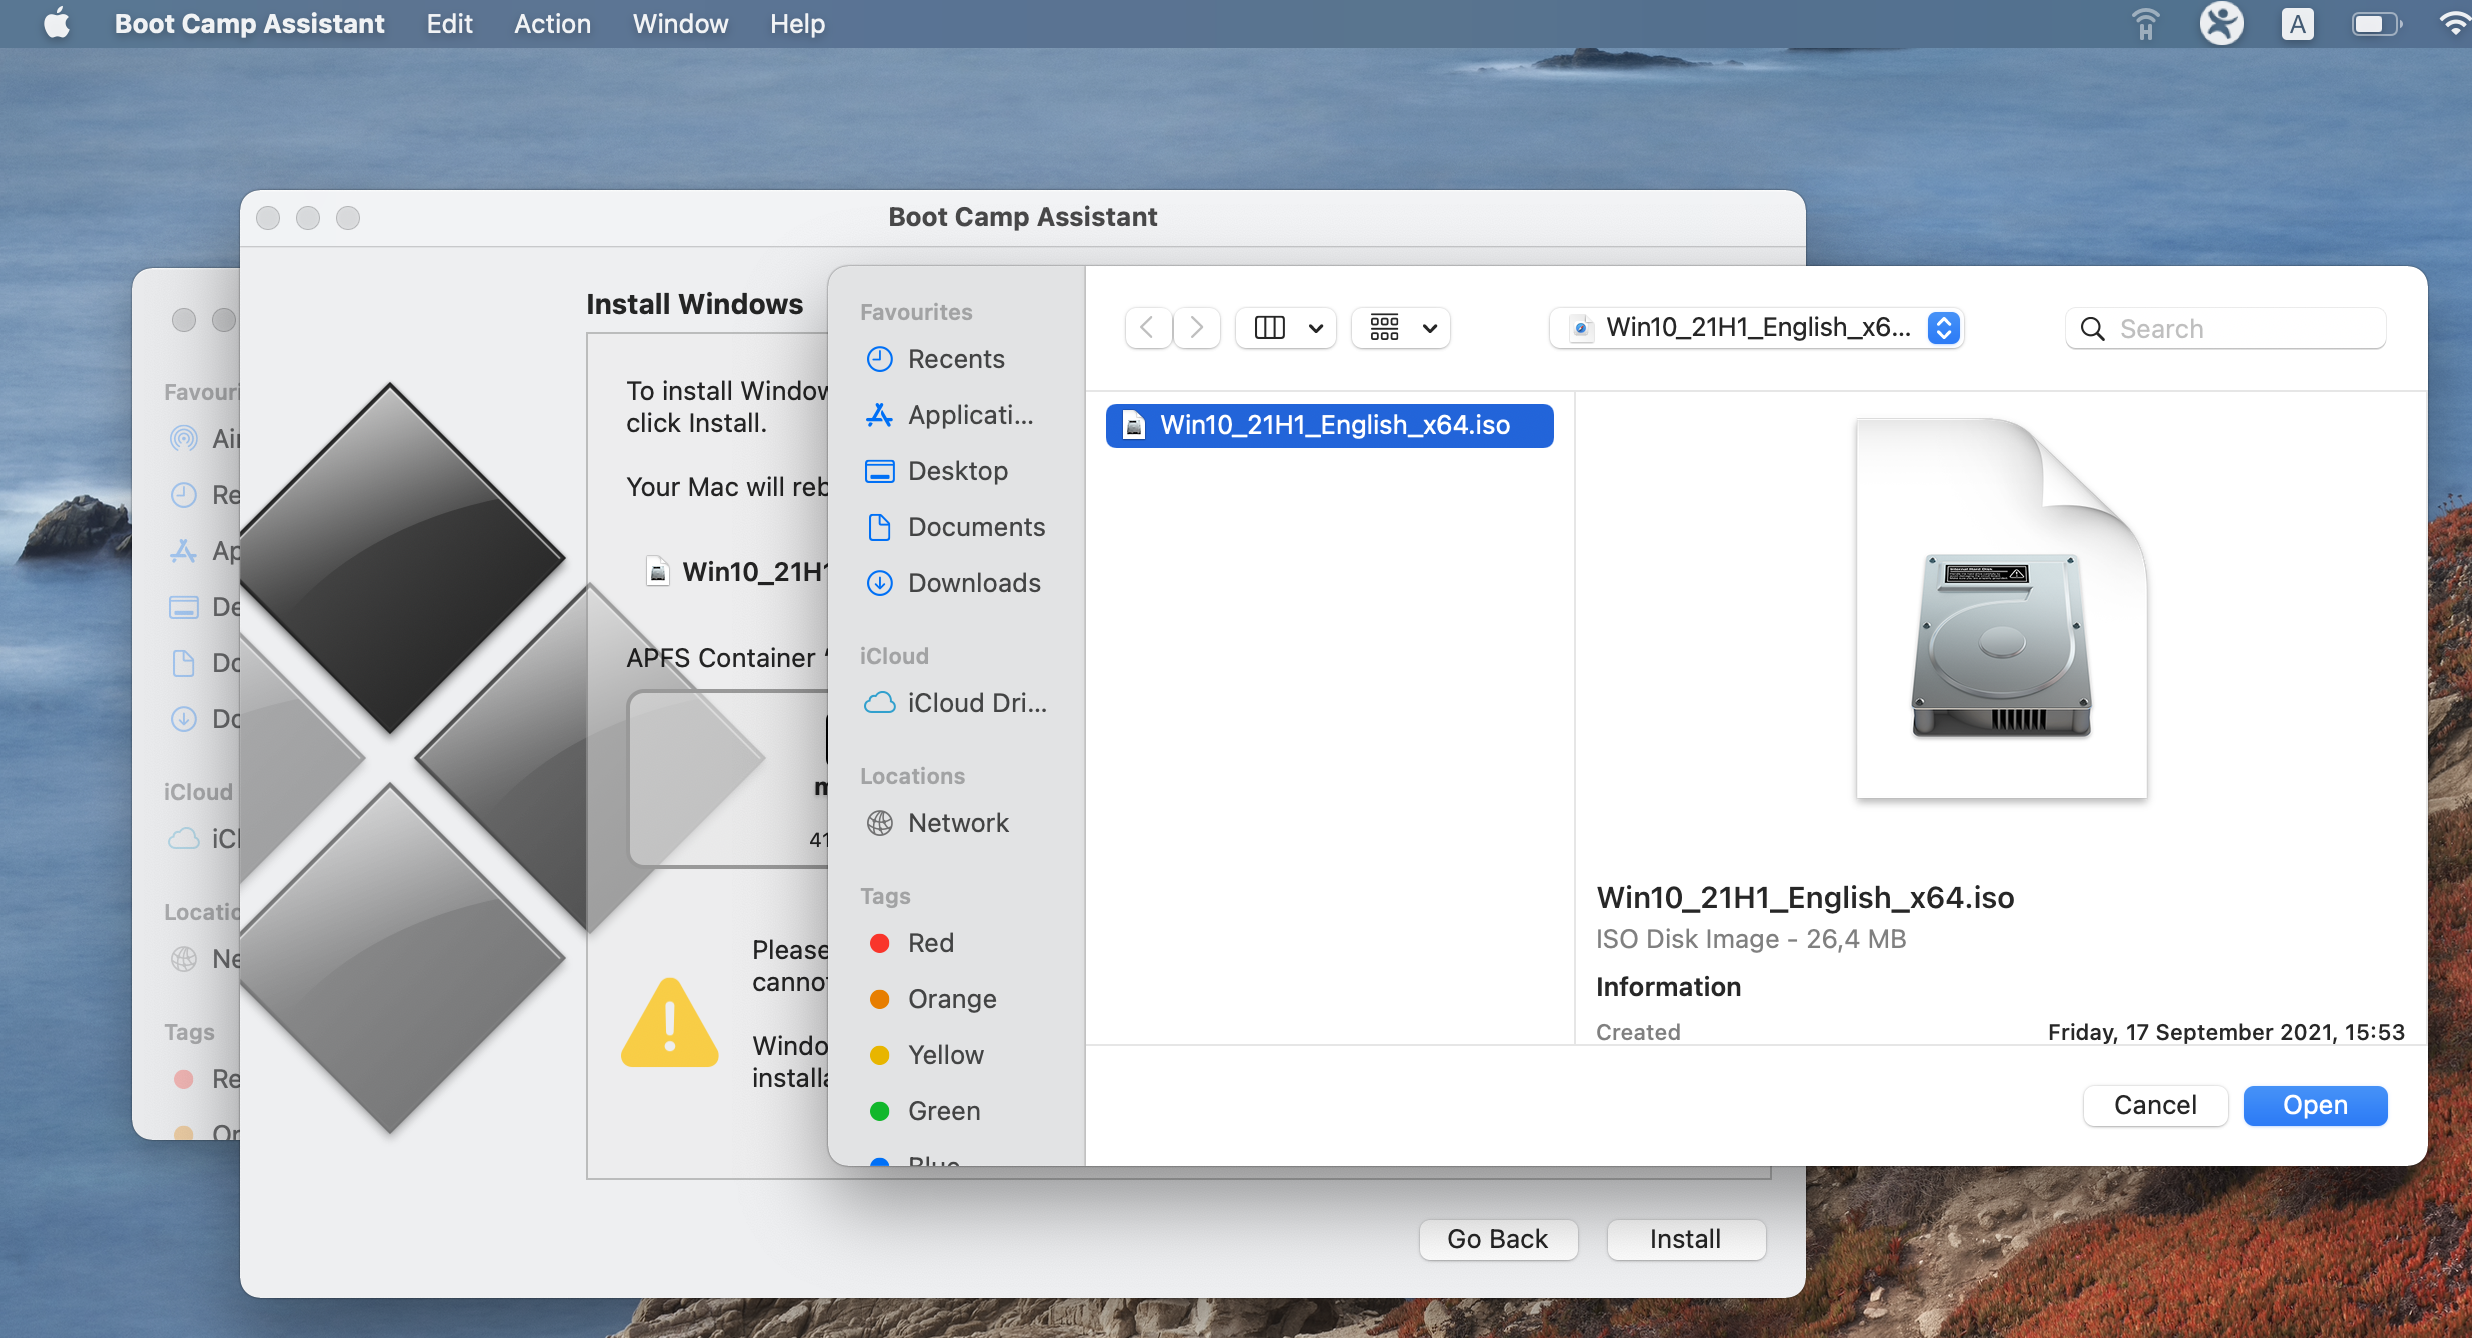Image resolution: width=2472 pixels, height=1338 pixels.
Task: Open the group-by grid icon
Action: click(1384, 328)
